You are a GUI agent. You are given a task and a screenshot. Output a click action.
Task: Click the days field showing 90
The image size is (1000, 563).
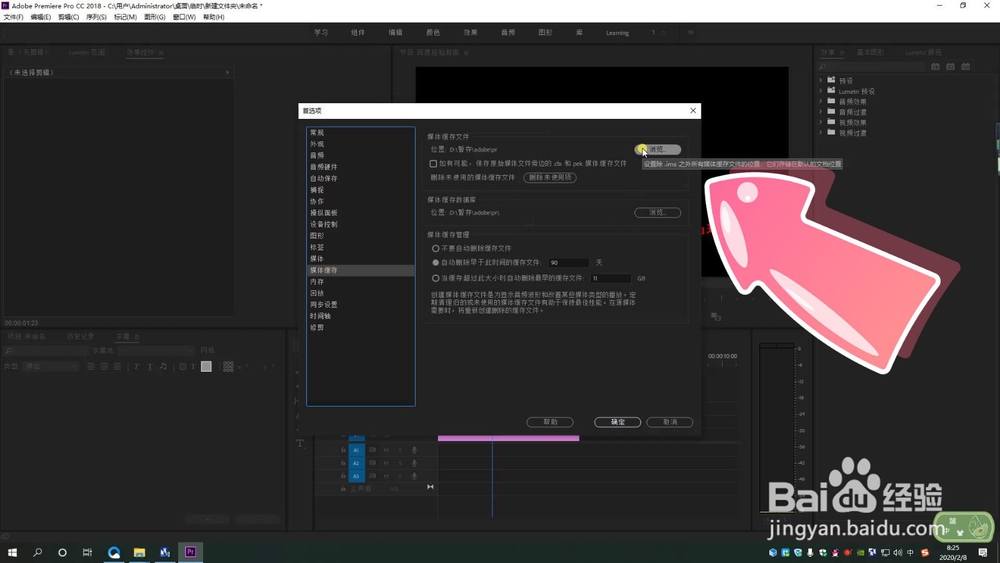[x=569, y=263]
